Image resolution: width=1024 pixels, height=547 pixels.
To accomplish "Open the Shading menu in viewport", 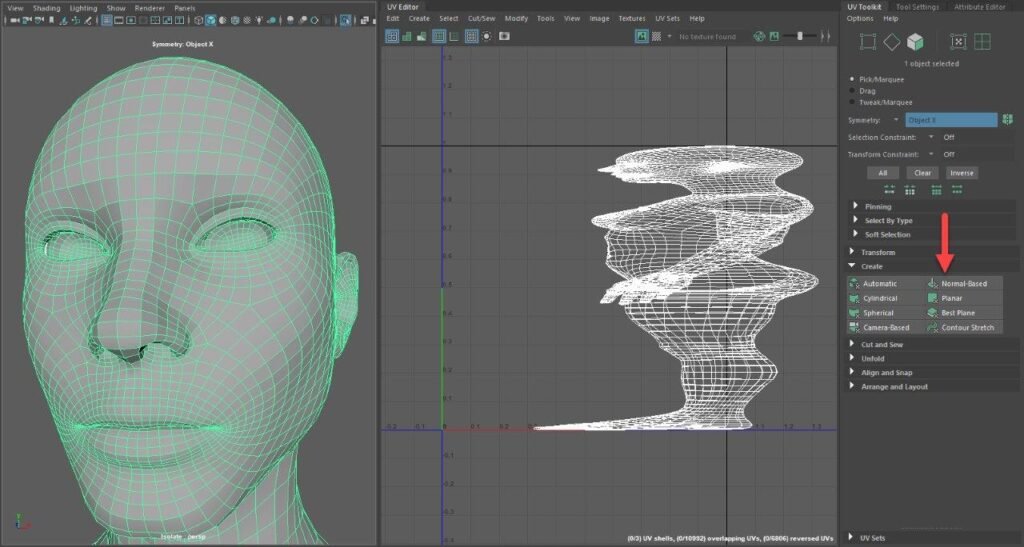I will click(x=46, y=8).
